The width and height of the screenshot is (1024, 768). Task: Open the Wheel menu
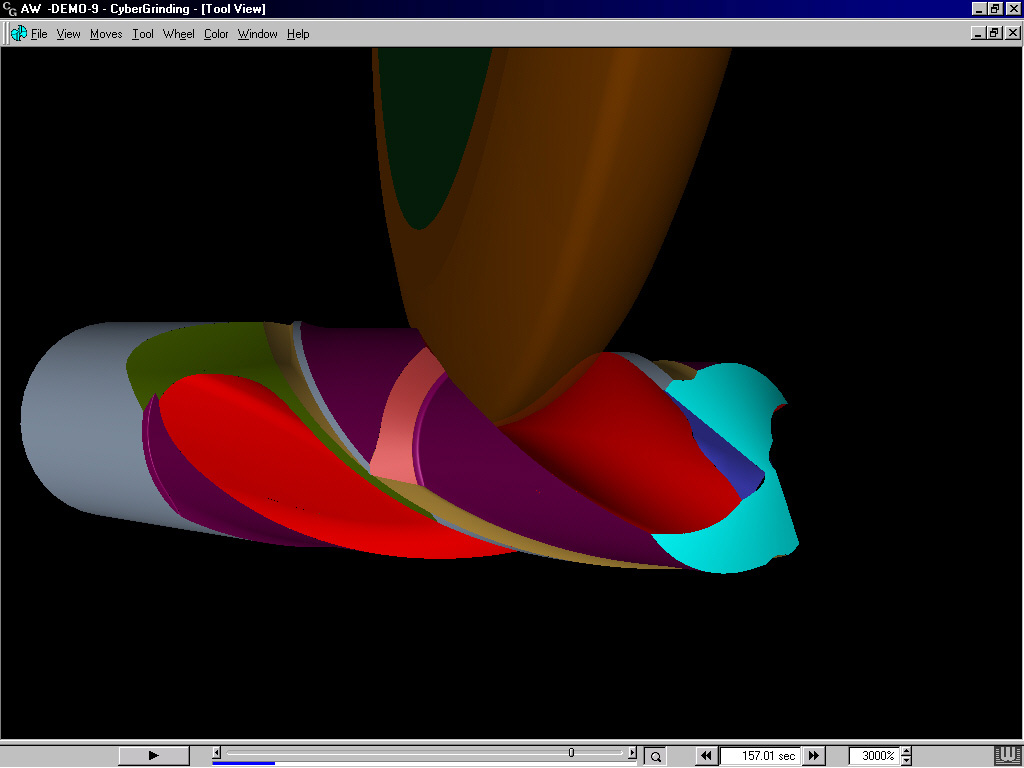pos(179,34)
